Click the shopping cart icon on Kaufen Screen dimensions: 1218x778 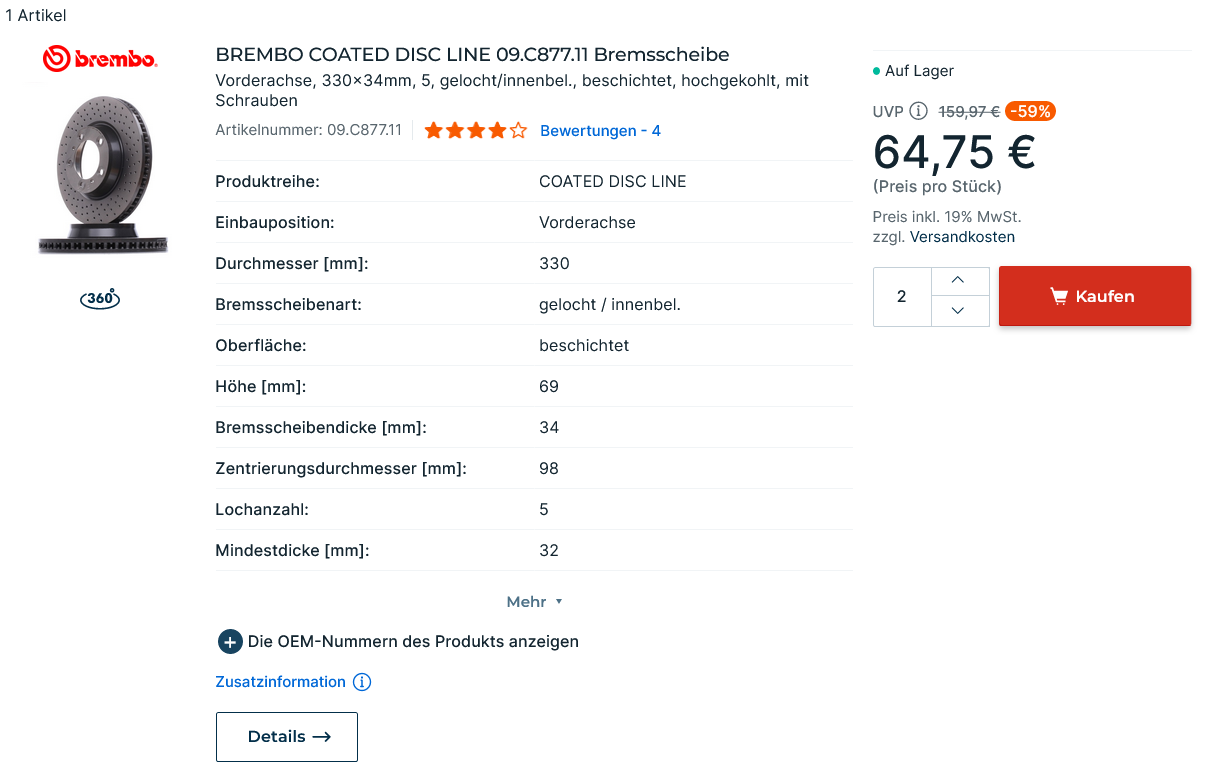coord(1059,296)
